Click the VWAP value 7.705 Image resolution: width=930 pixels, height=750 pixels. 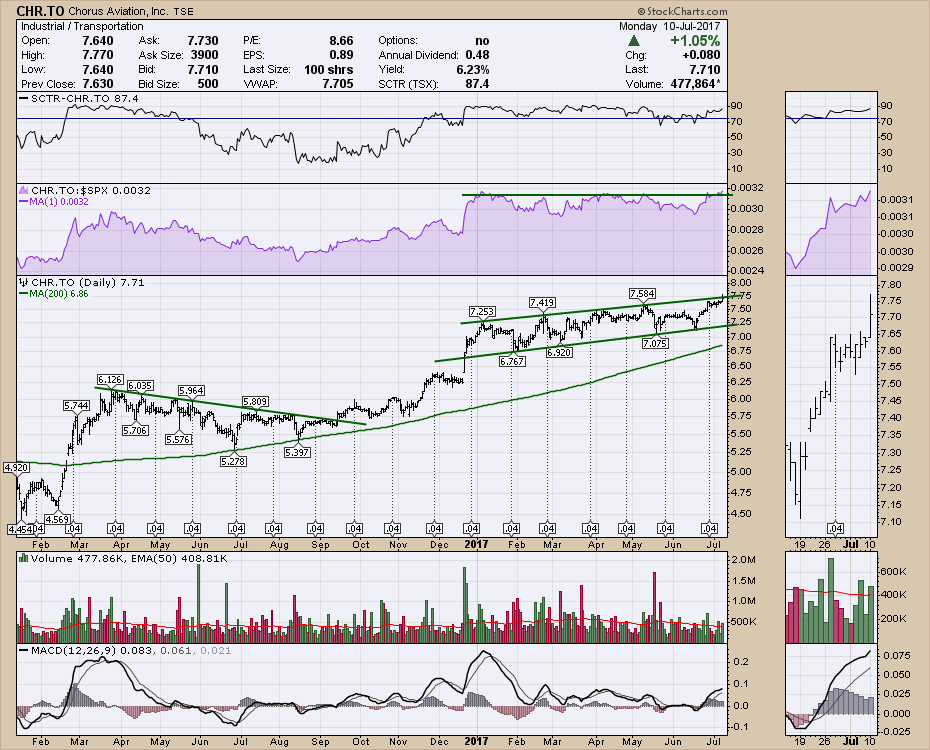coord(338,84)
